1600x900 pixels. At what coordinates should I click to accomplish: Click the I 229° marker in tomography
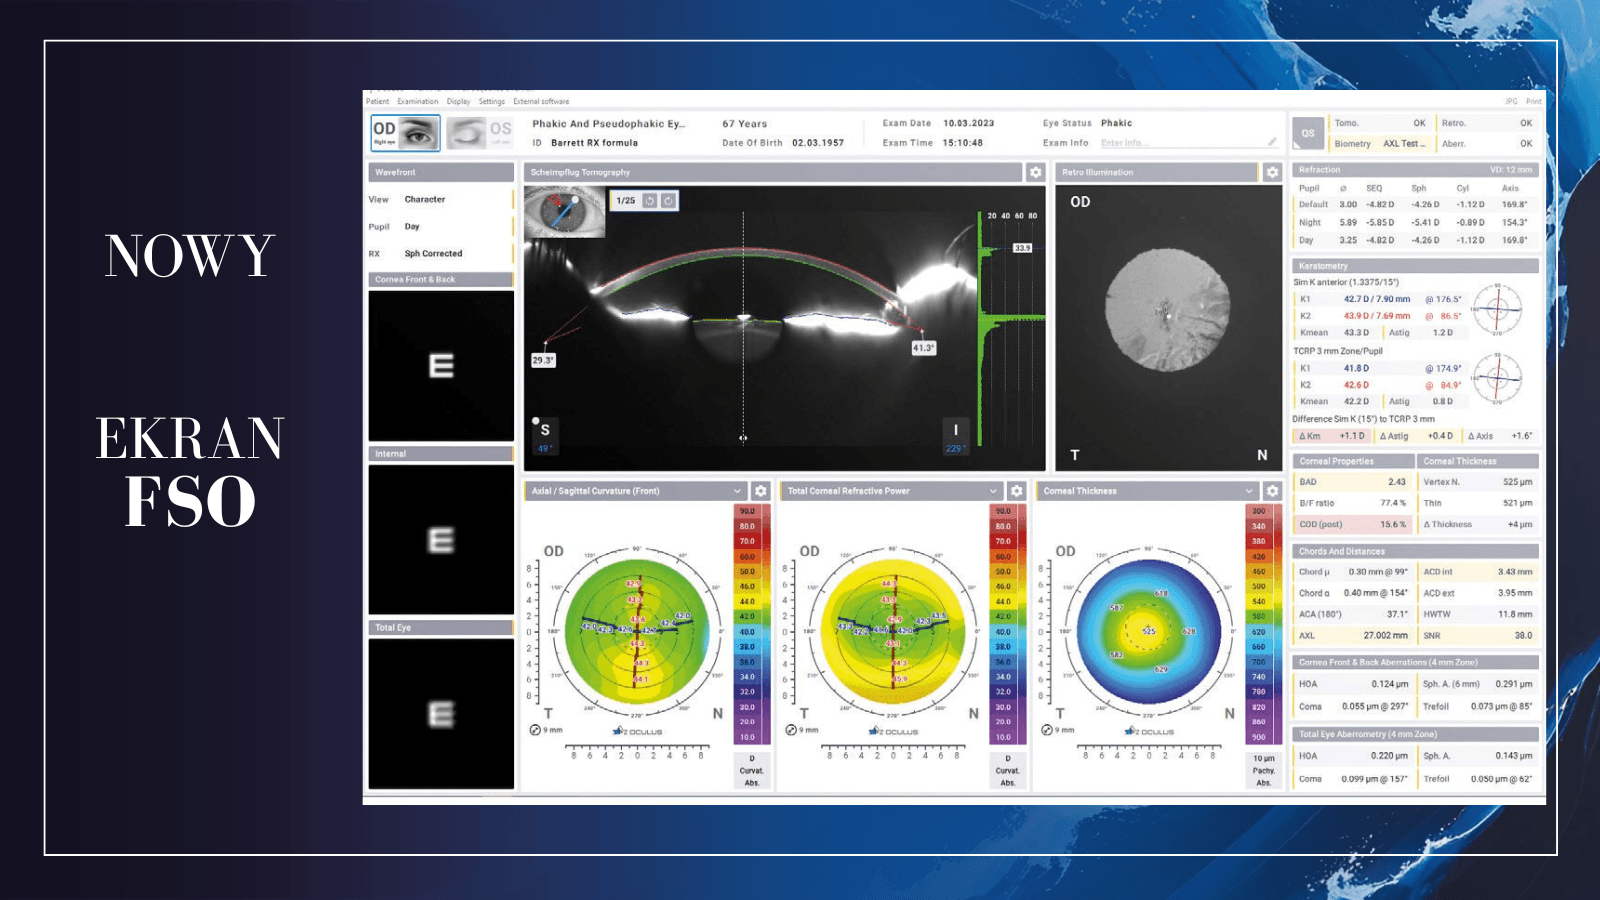(x=955, y=437)
